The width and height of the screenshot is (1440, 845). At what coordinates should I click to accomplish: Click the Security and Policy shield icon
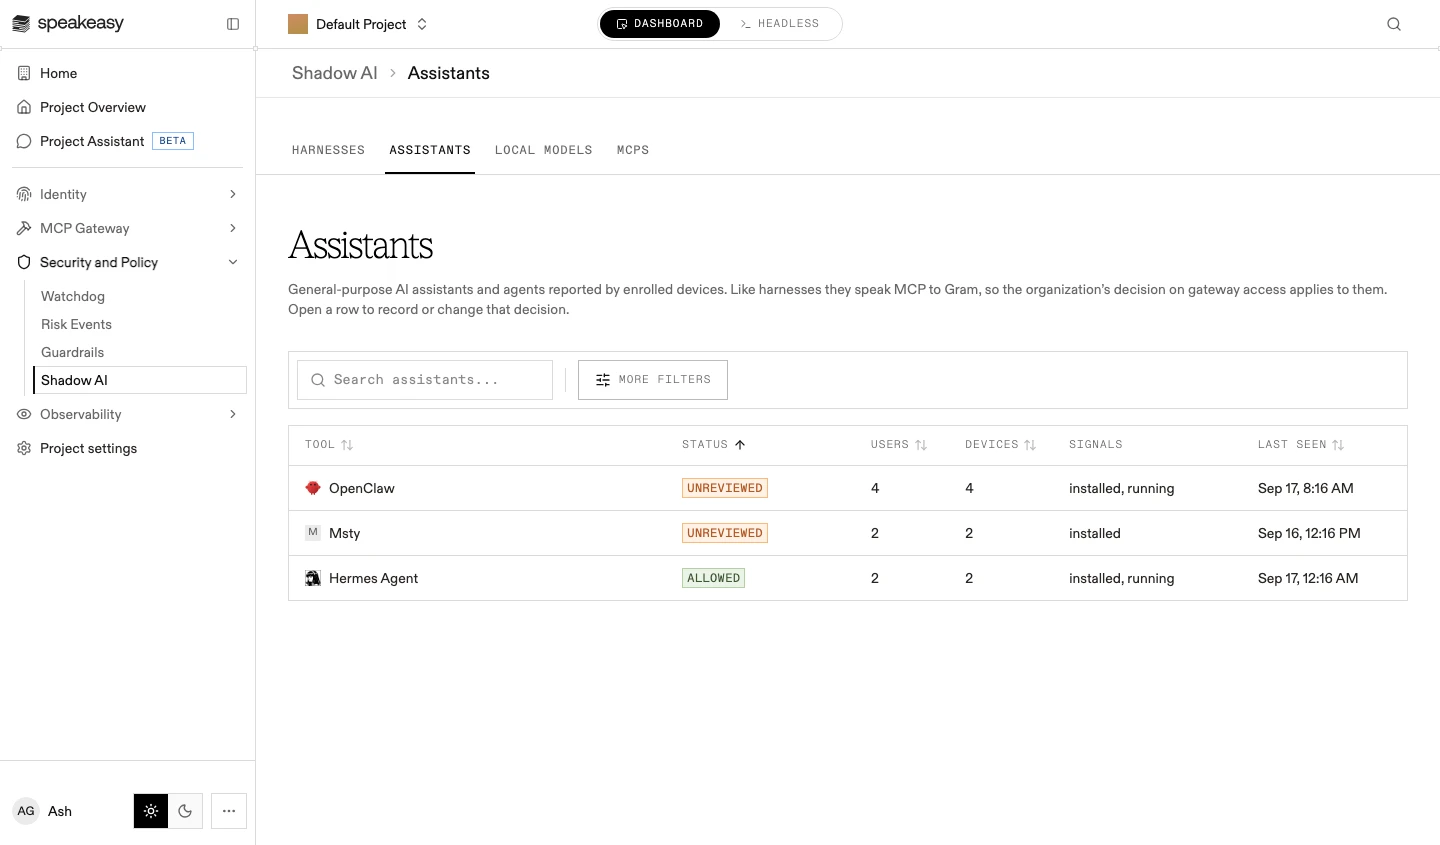click(x=24, y=262)
